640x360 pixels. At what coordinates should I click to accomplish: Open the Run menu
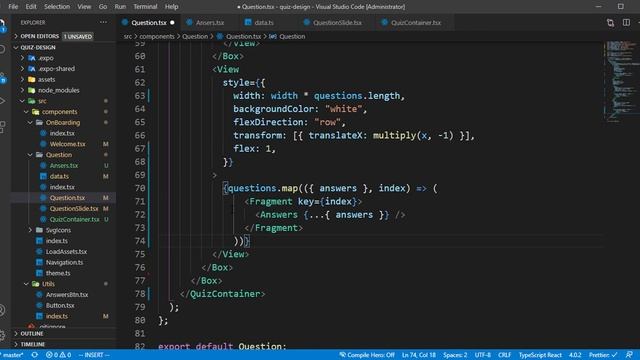coord(120,7)
